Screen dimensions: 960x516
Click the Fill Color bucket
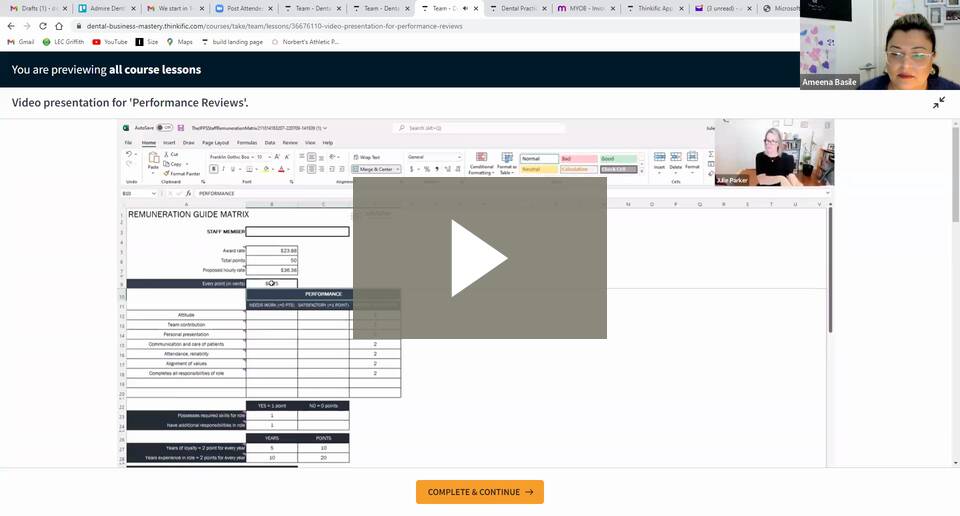point(266,169)
